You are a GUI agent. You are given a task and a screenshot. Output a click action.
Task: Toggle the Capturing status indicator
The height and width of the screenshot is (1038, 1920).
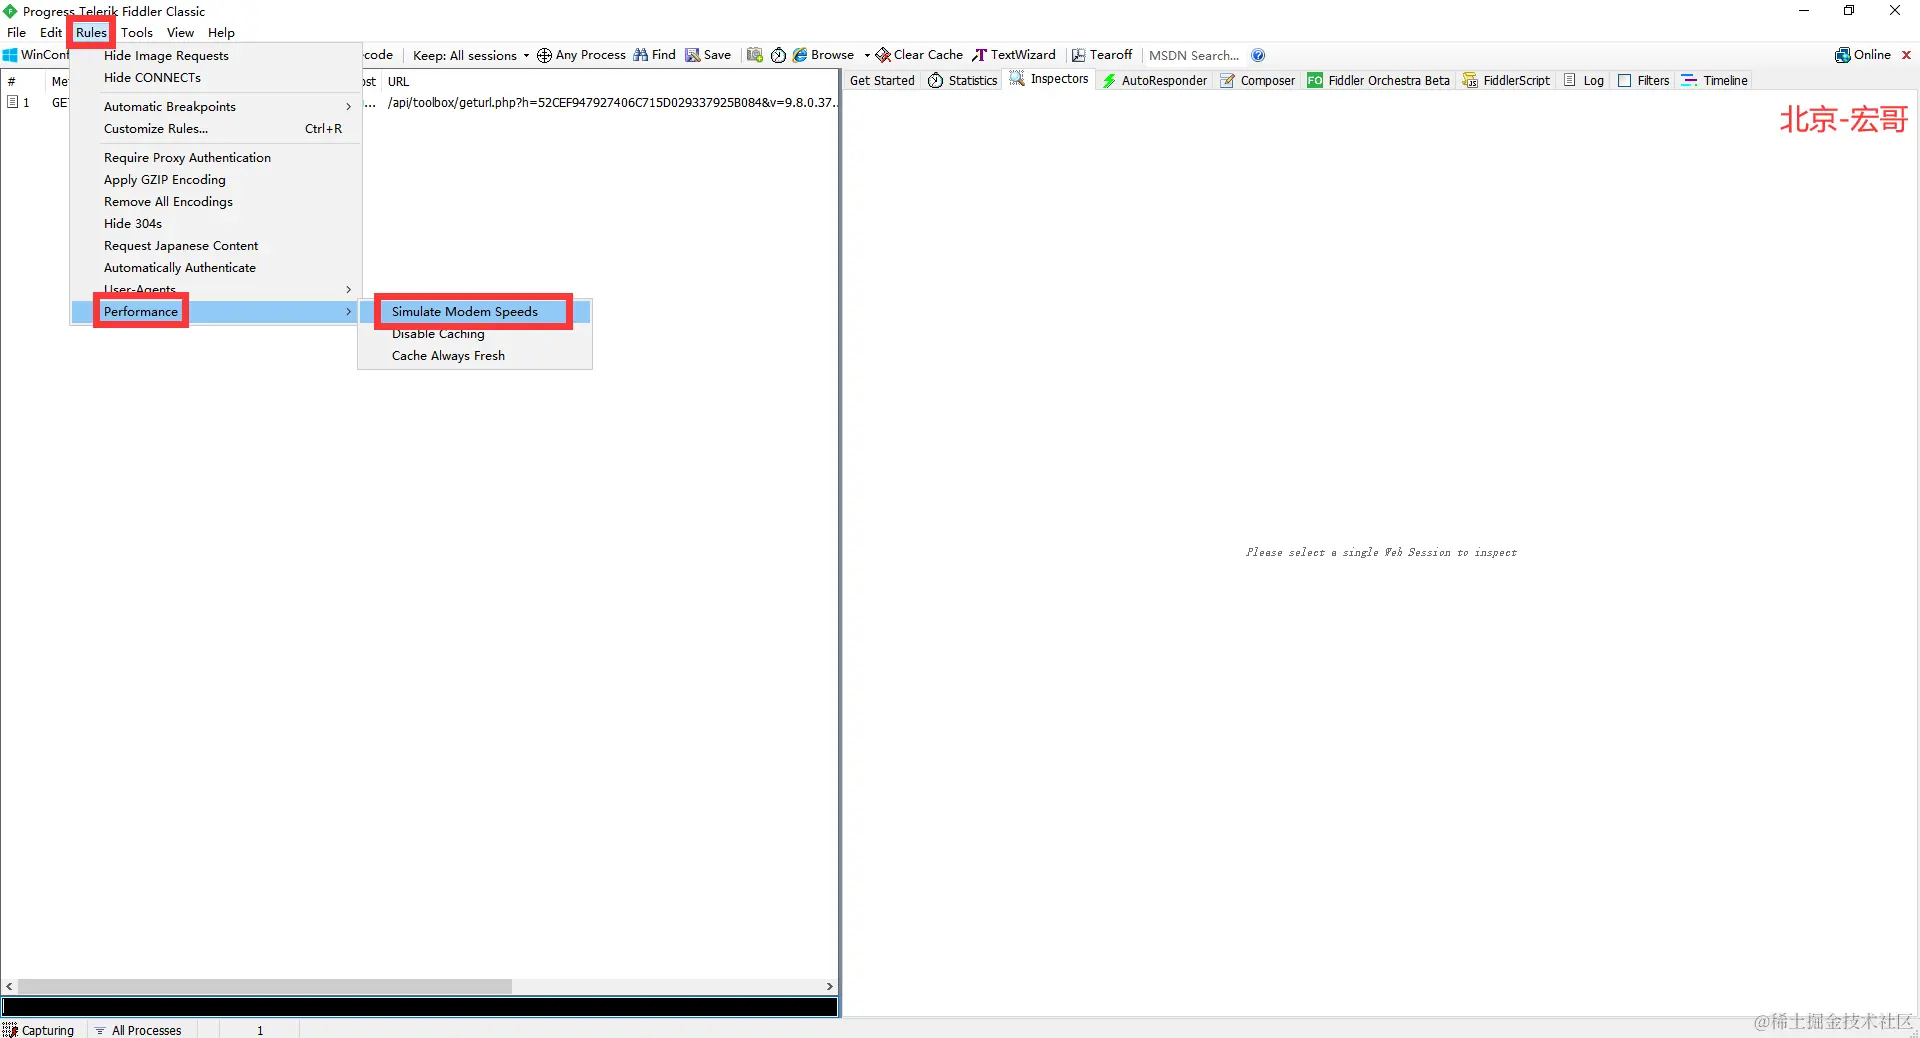tap(39, 1030)
